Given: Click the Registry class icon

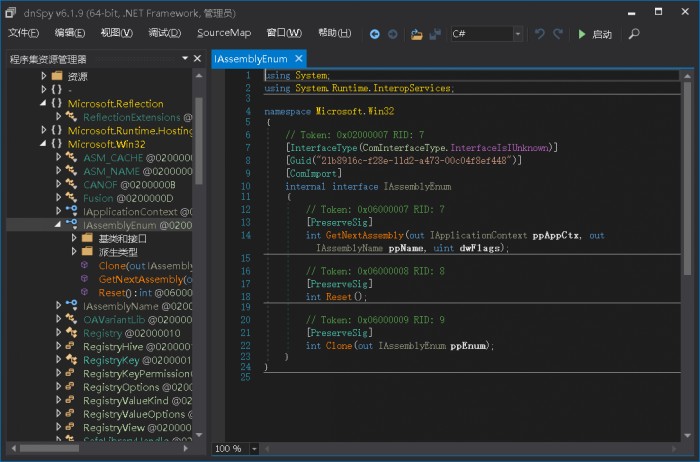Looking at the screenshot, I should coord(71,333).
